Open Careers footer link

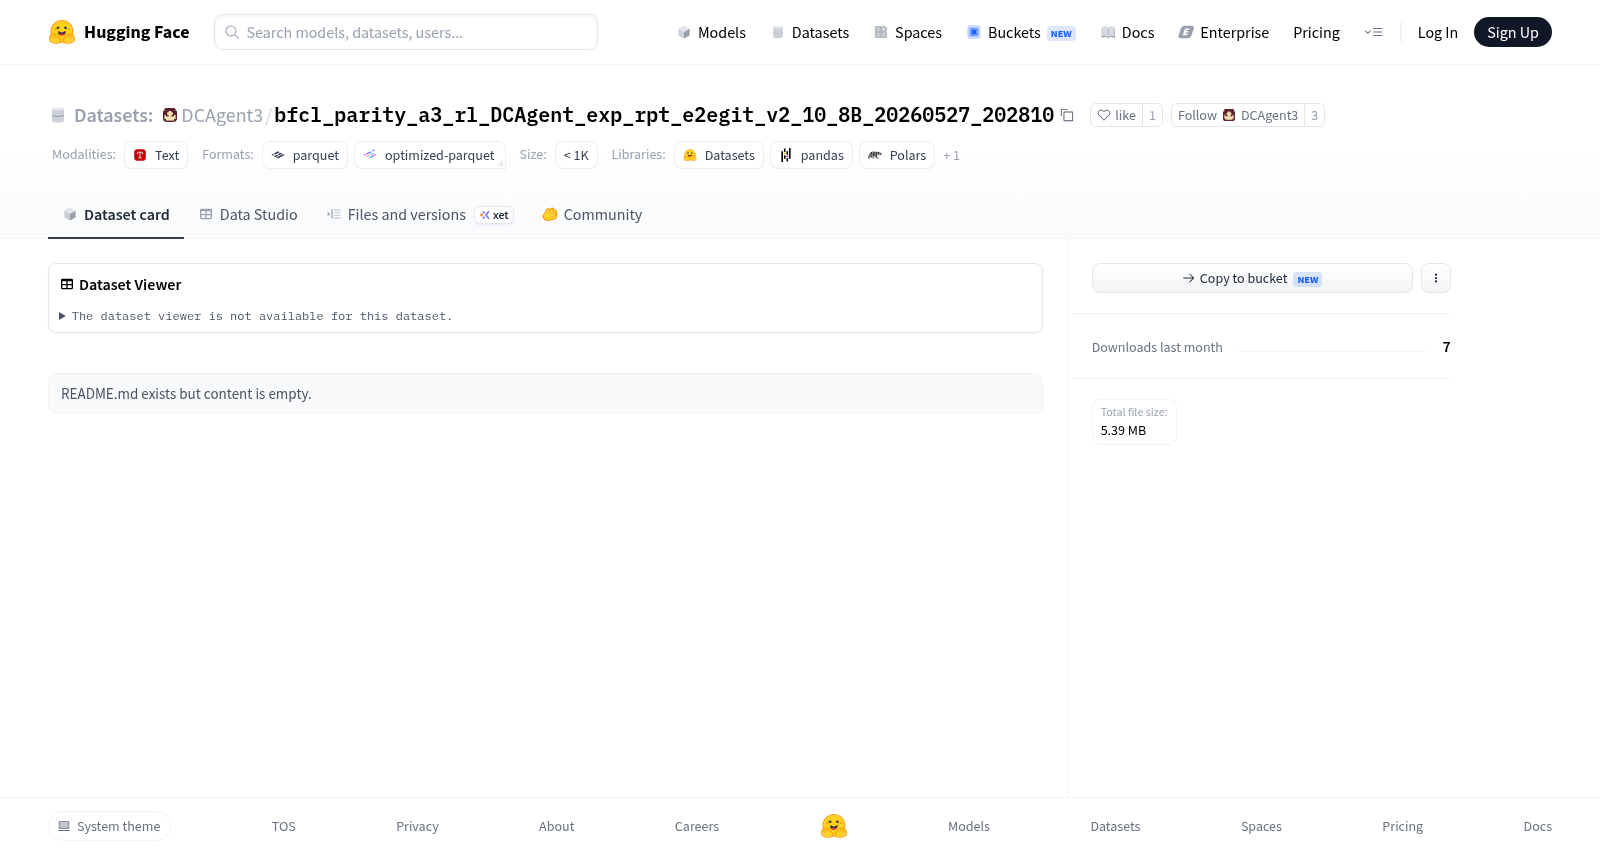(x=697, y=826)
